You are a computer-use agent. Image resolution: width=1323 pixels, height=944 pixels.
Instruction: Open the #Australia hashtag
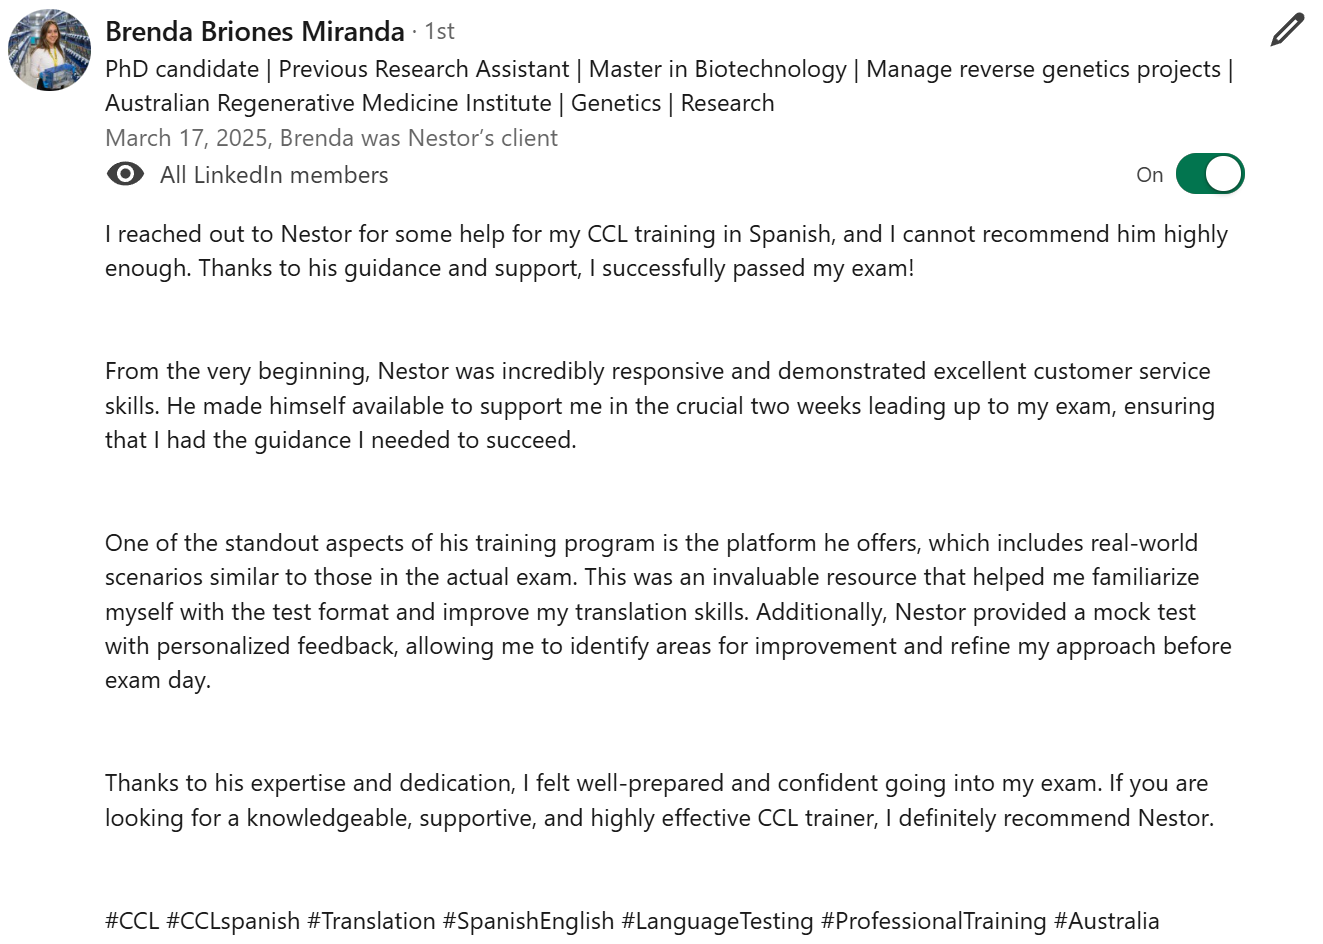[x=1107, y=921]
